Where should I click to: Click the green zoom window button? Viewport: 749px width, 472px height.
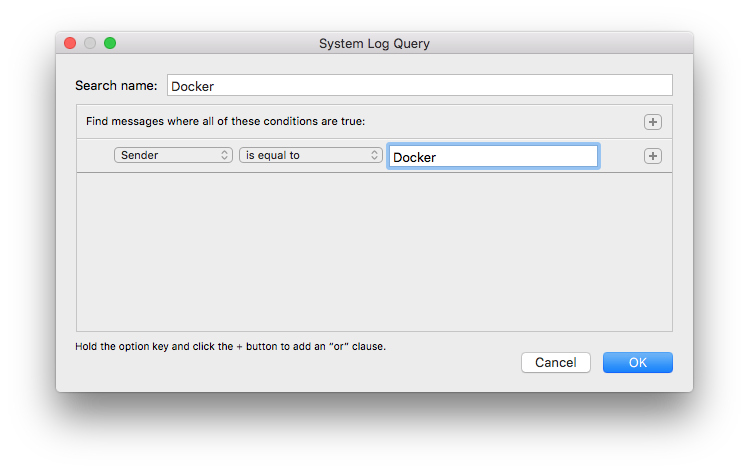[110, 43]
